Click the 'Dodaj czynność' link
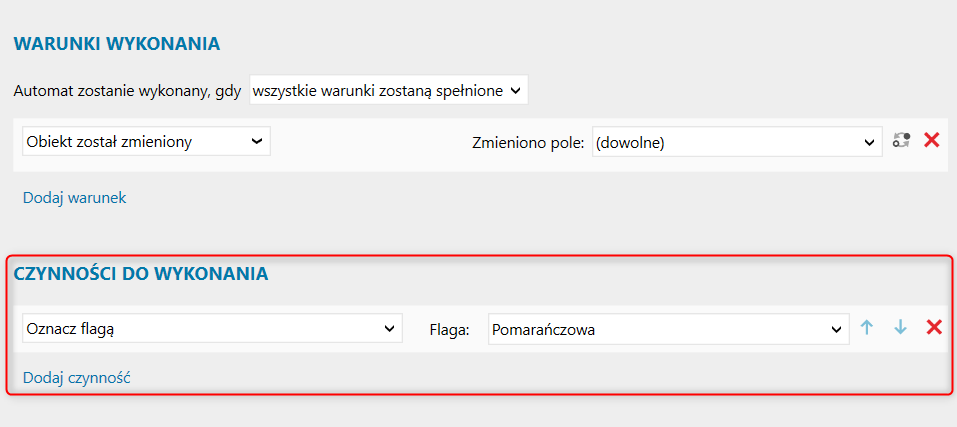 [77, 378]
